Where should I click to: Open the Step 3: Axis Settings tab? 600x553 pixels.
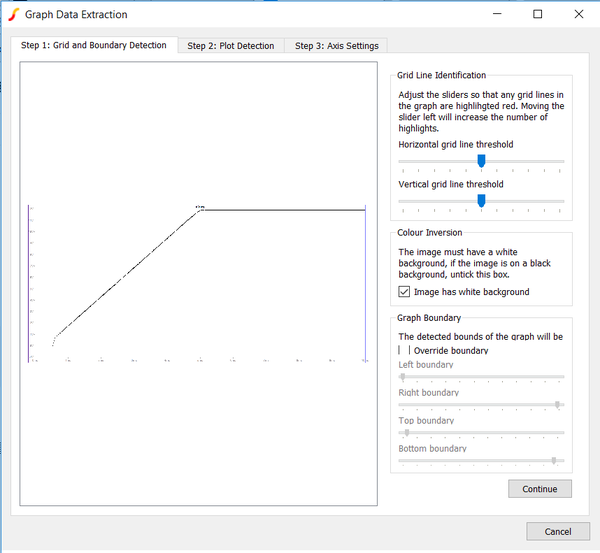[x=337, y=46]
